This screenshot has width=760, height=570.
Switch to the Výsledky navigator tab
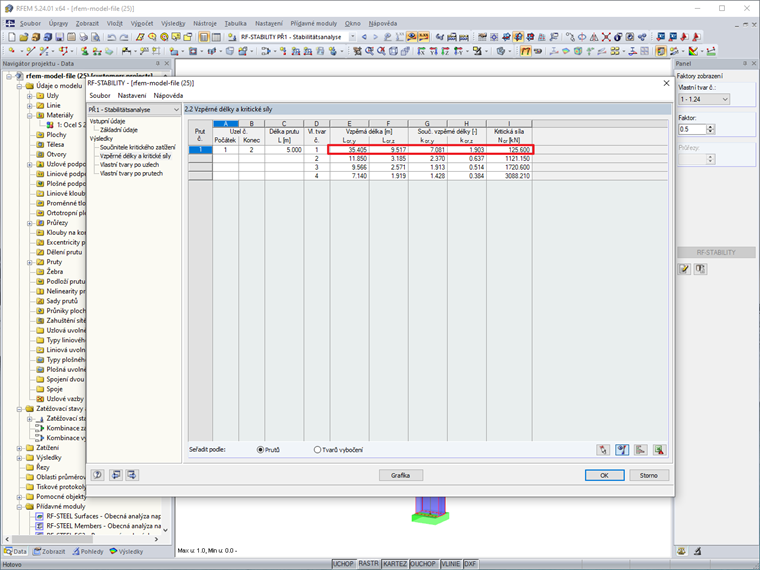click(x=126, y=552)
